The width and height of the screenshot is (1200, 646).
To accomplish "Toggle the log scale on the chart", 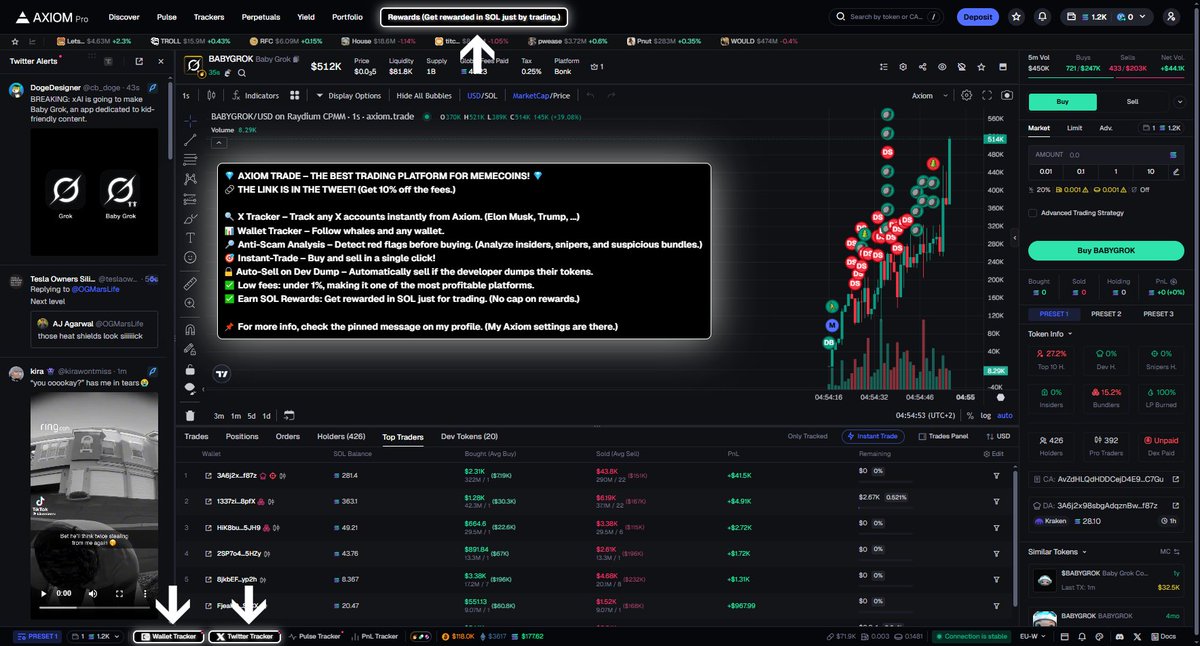I will click(986, 415).
